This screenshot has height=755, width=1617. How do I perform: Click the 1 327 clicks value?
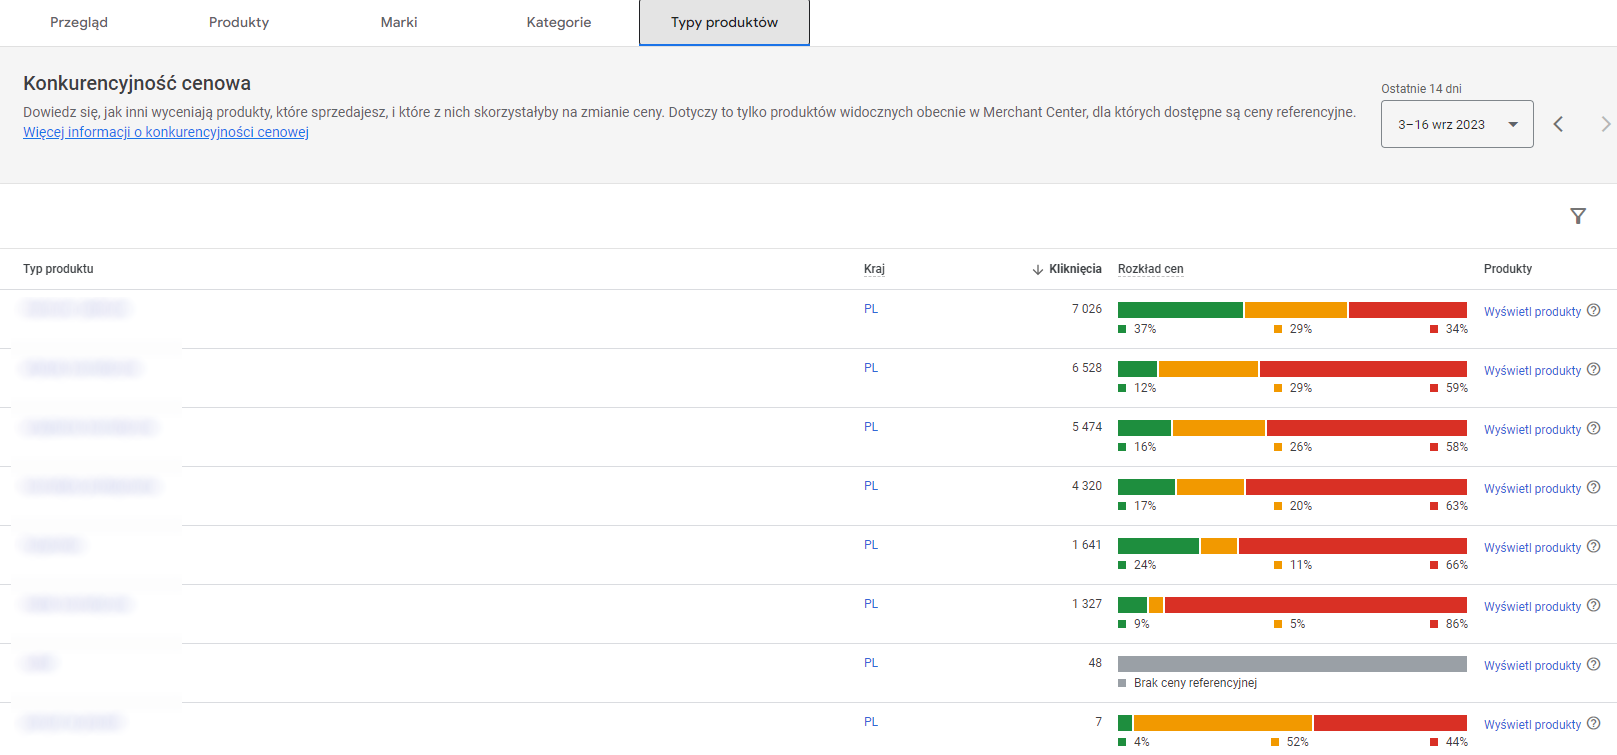[x=1087, y=604]
